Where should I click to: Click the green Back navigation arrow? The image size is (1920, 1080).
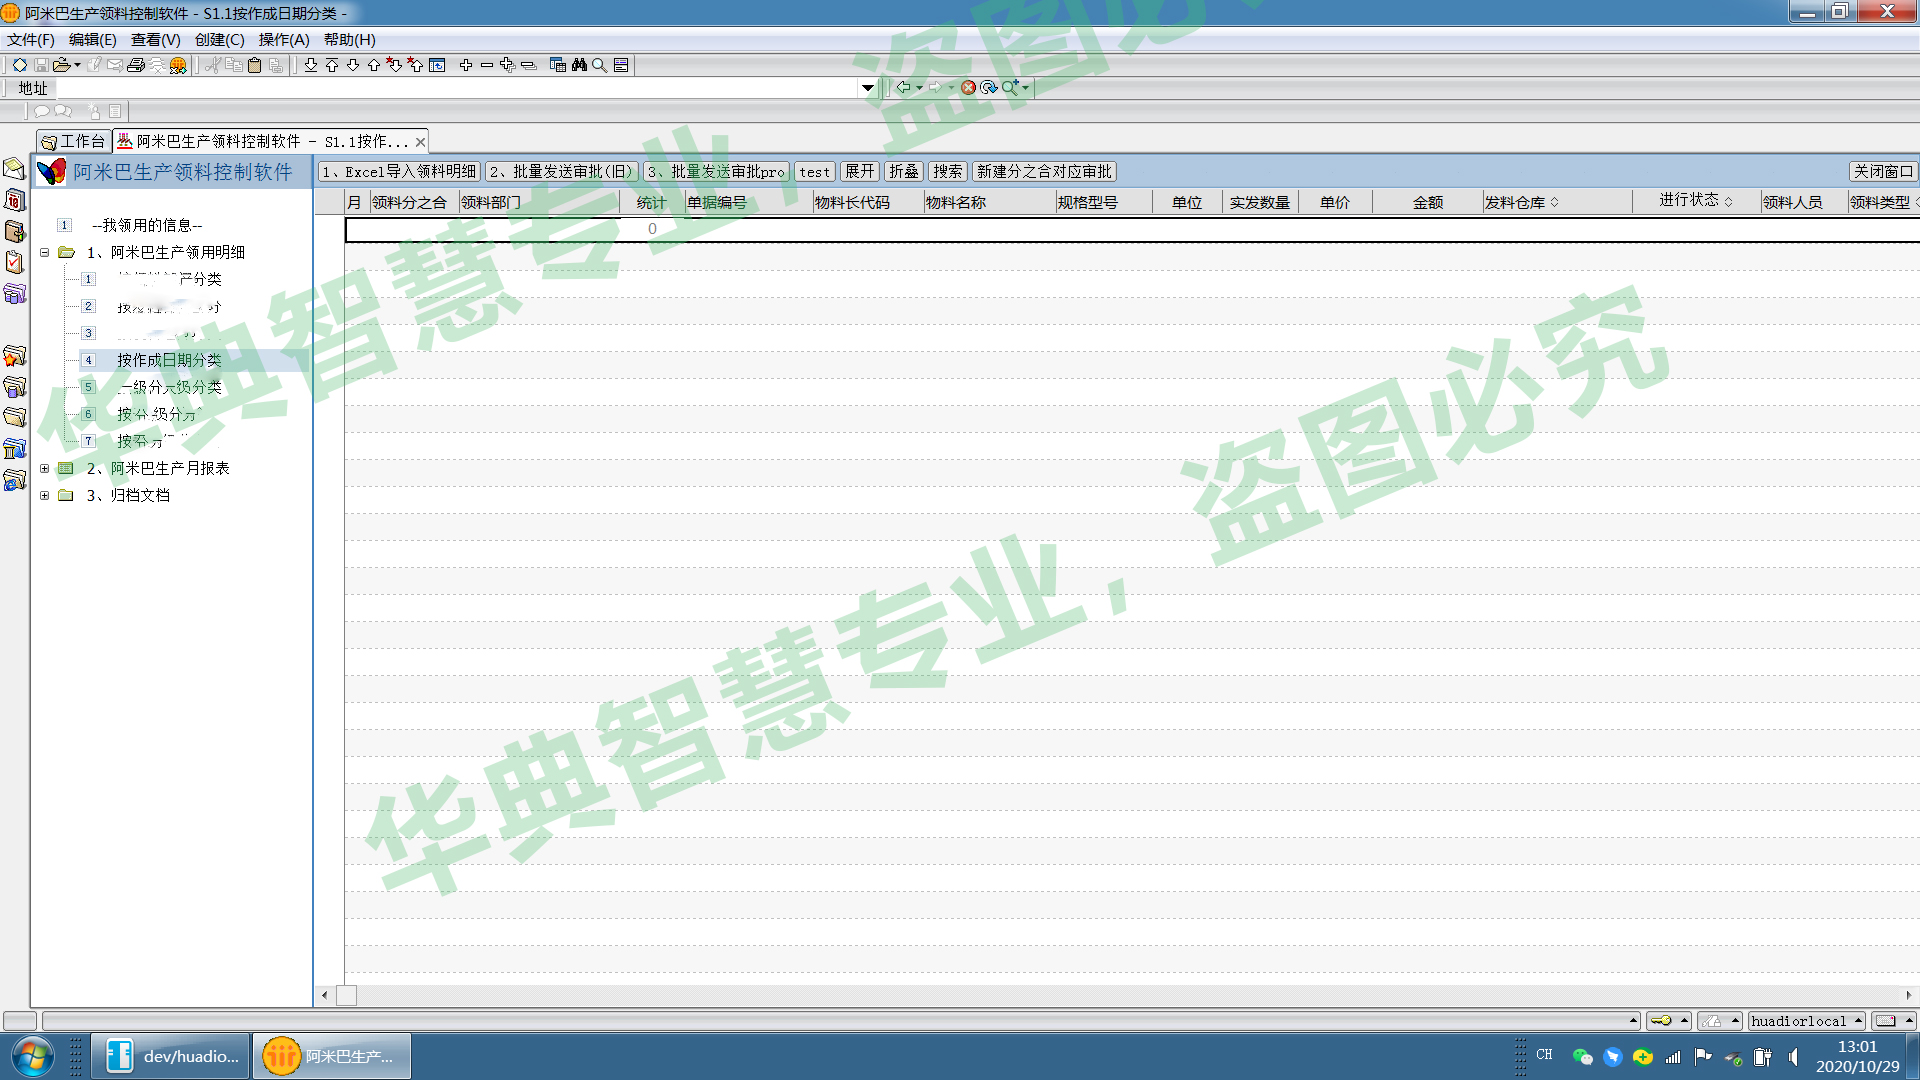903,87
